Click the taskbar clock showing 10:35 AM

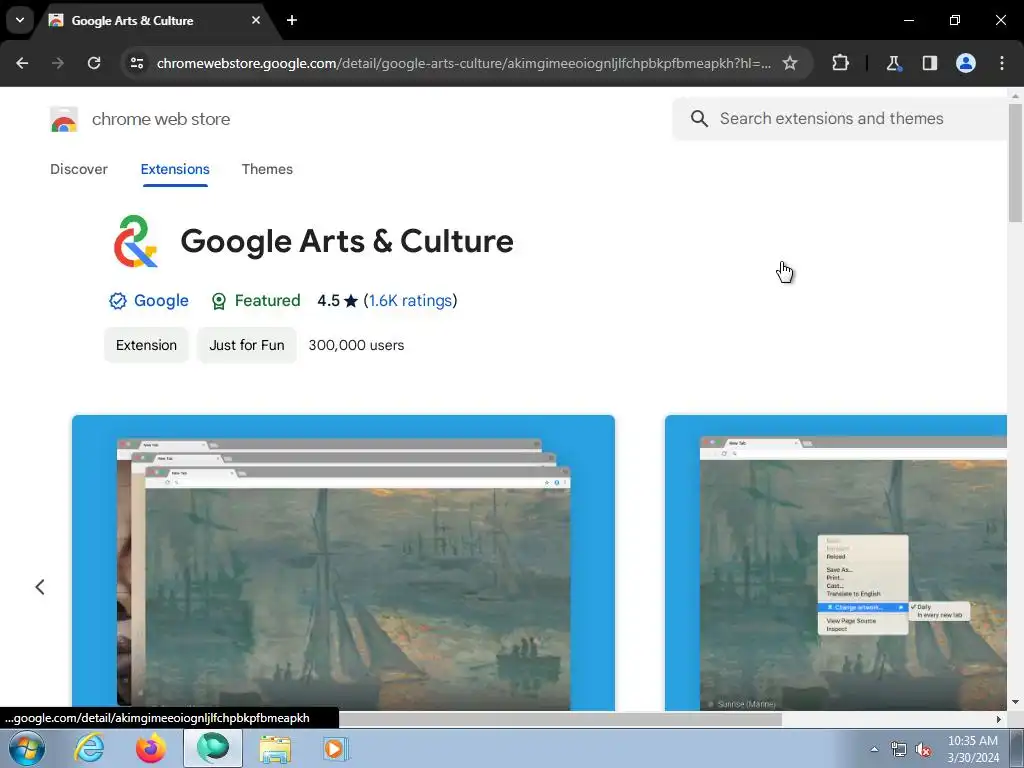[973, 749]
